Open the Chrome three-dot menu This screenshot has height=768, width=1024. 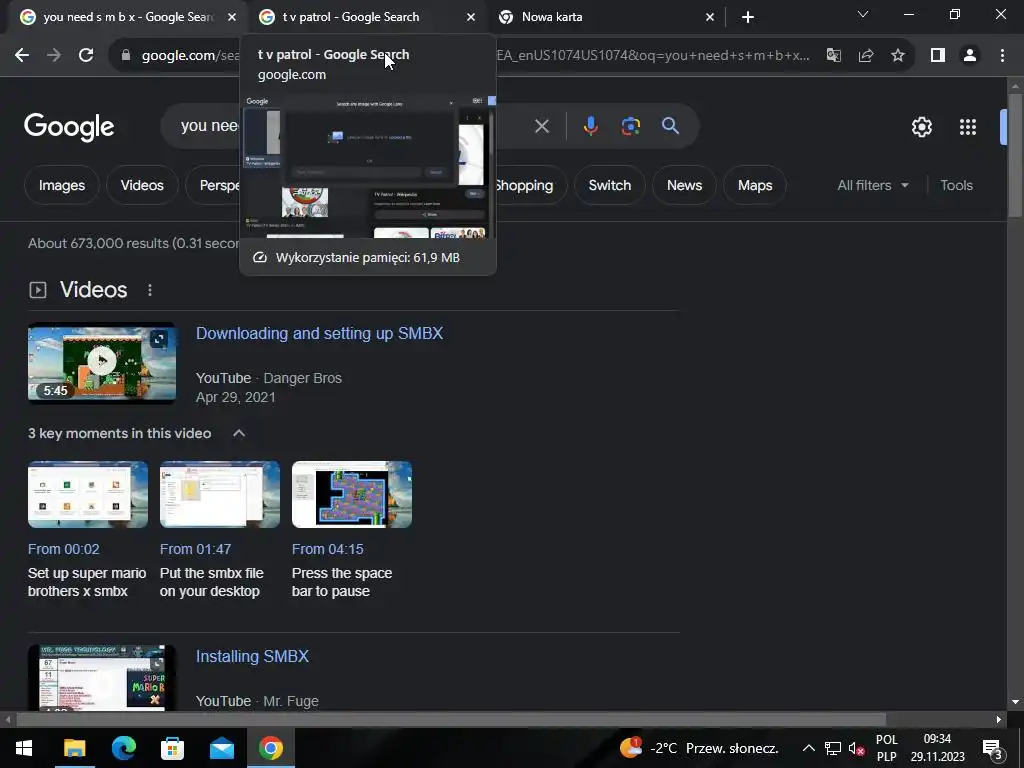coord(1002,56)
